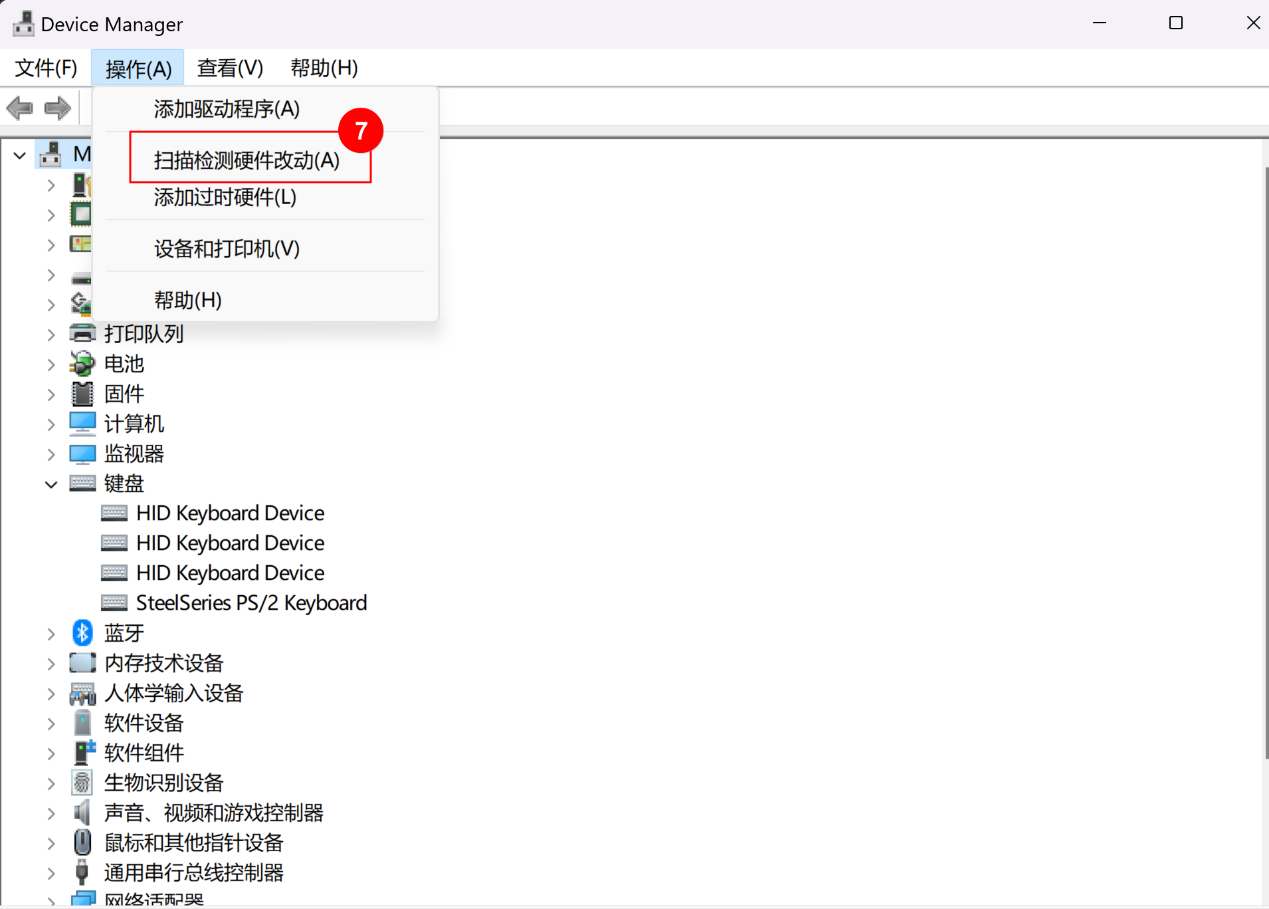Click the forward arrow toolbar icon
1269x909 pixels.
tap(58, 108)
